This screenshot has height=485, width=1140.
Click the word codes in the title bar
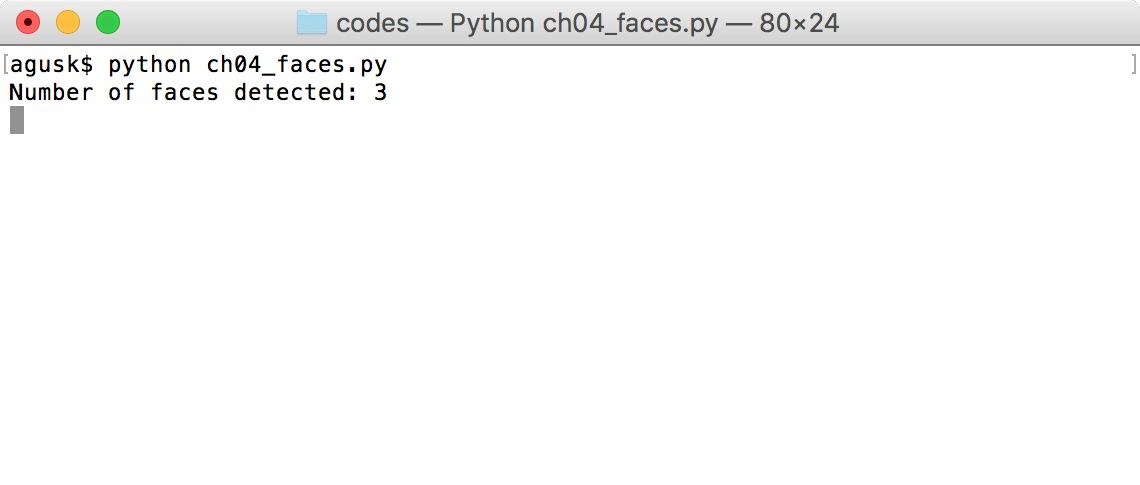[x=372, y=23]
